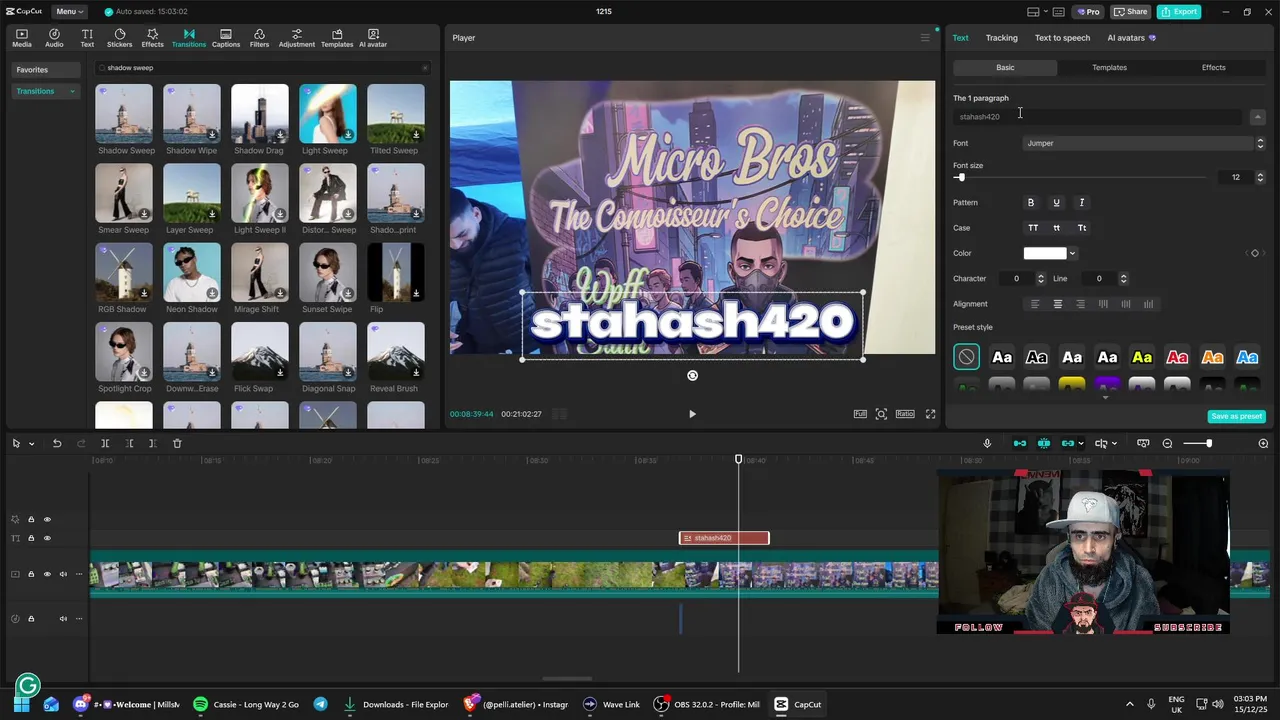
Task: Add keyframe diamond for Color
Action: (1255, 253)
